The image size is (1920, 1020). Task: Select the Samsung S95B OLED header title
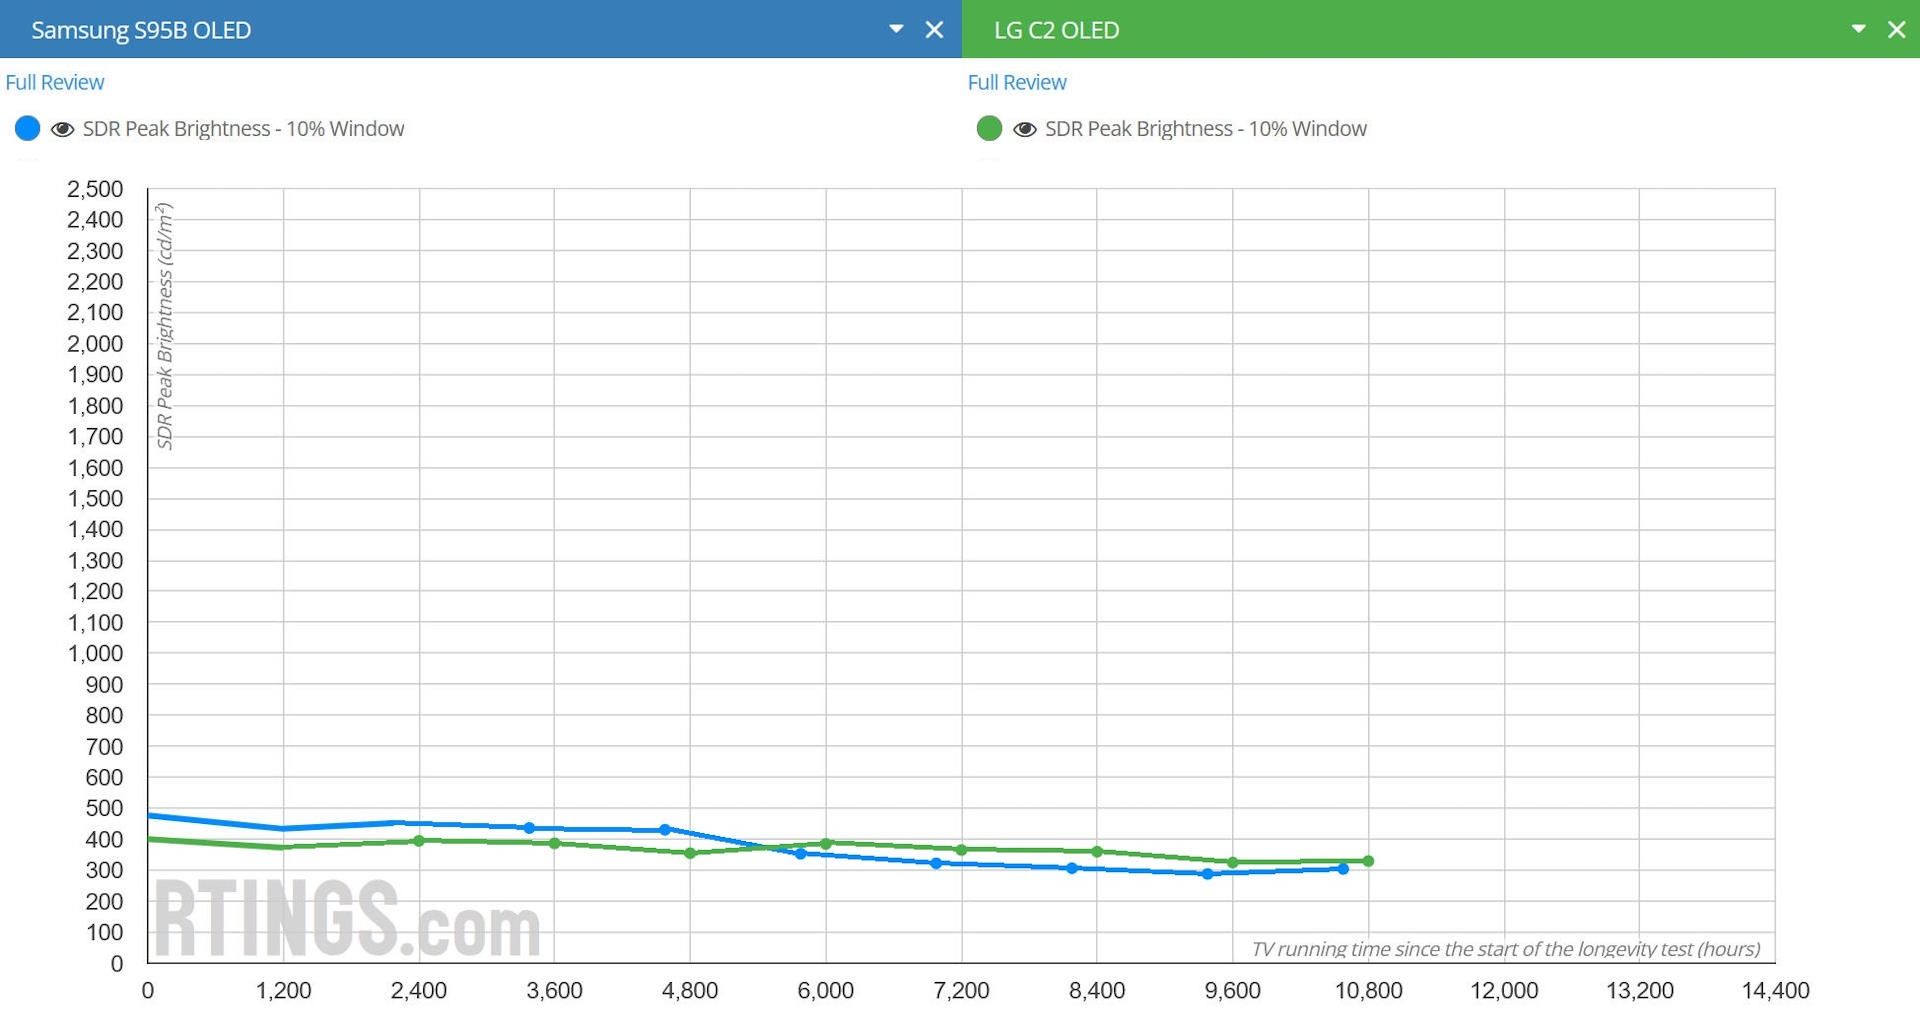[x=141, y=30]
